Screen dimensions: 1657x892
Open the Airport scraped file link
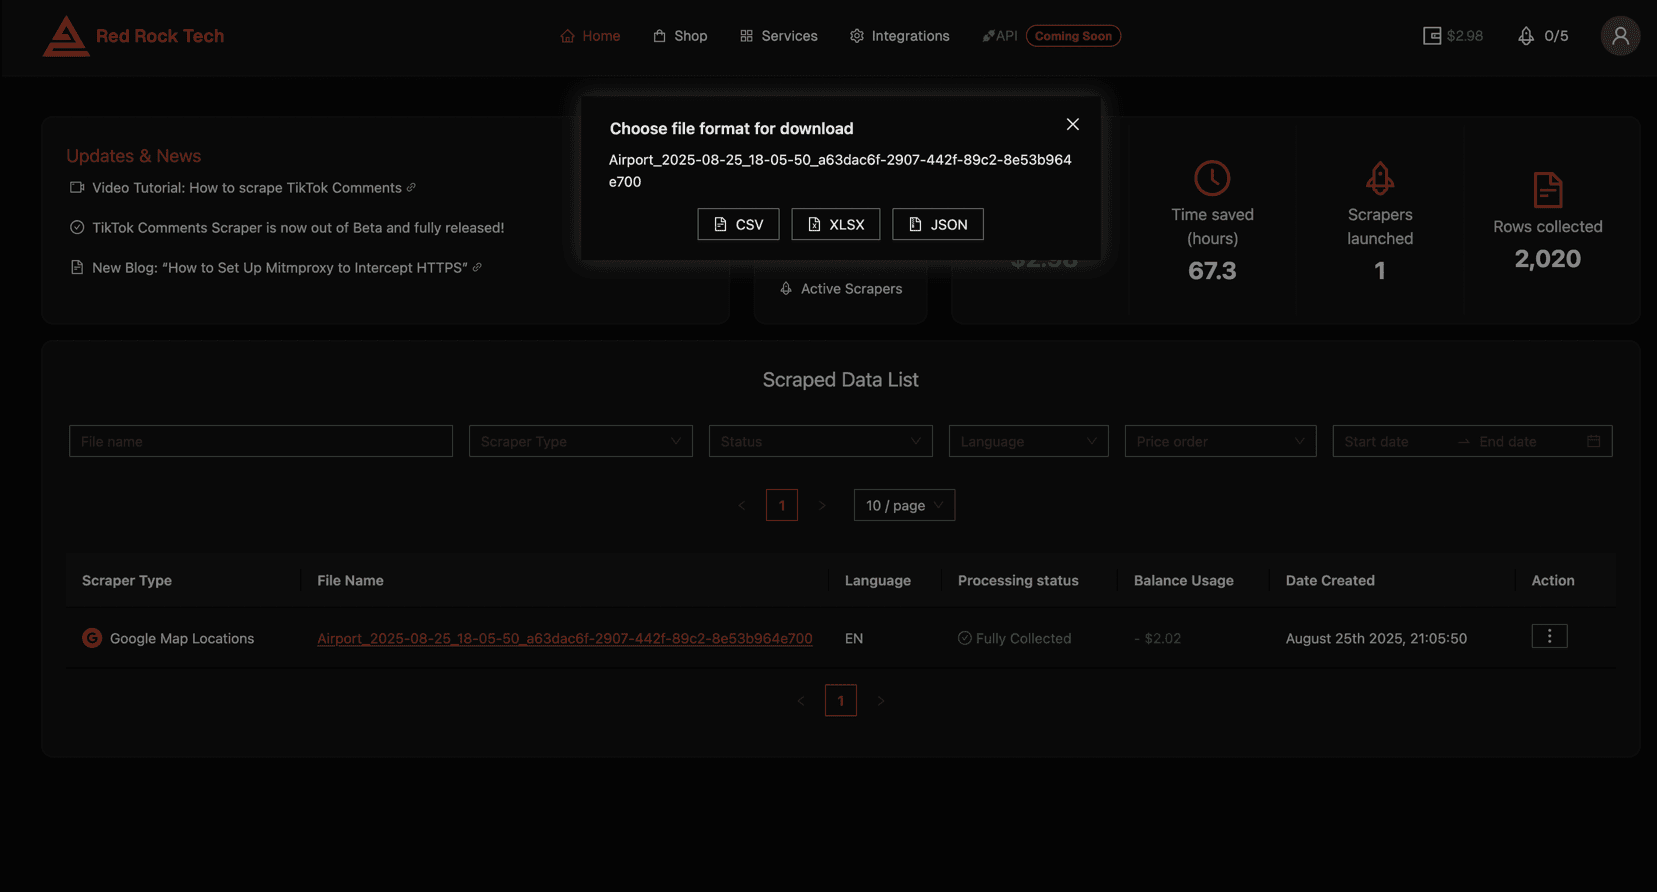(564, 638)
